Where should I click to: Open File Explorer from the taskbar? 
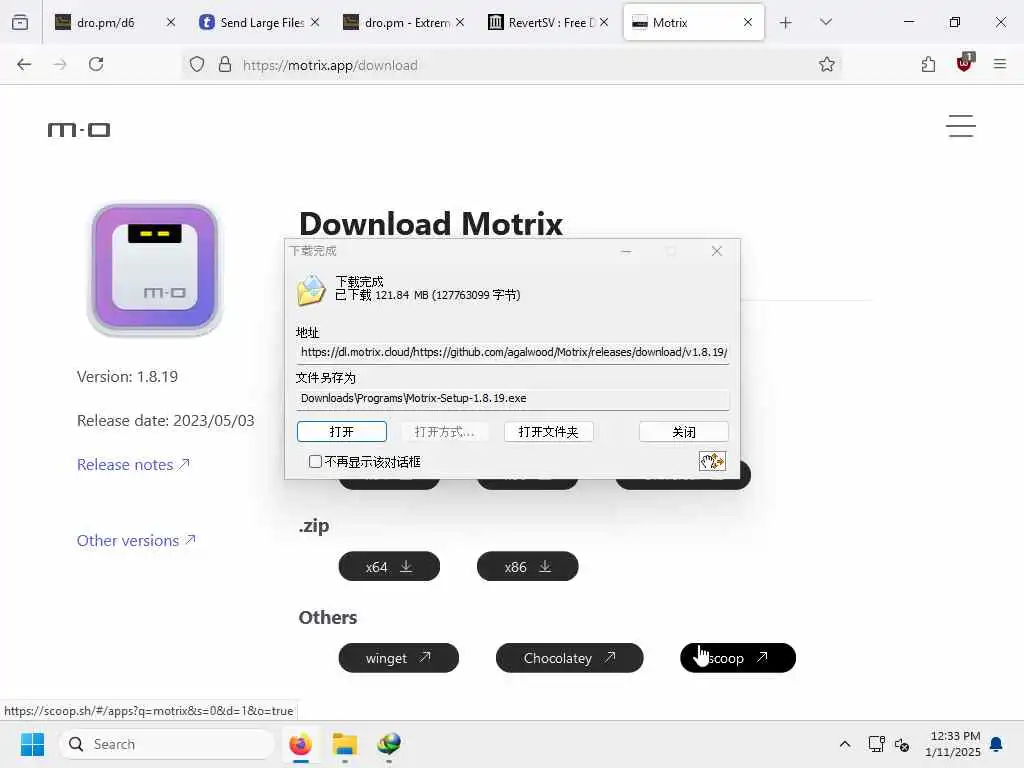[x=345, y=744]
